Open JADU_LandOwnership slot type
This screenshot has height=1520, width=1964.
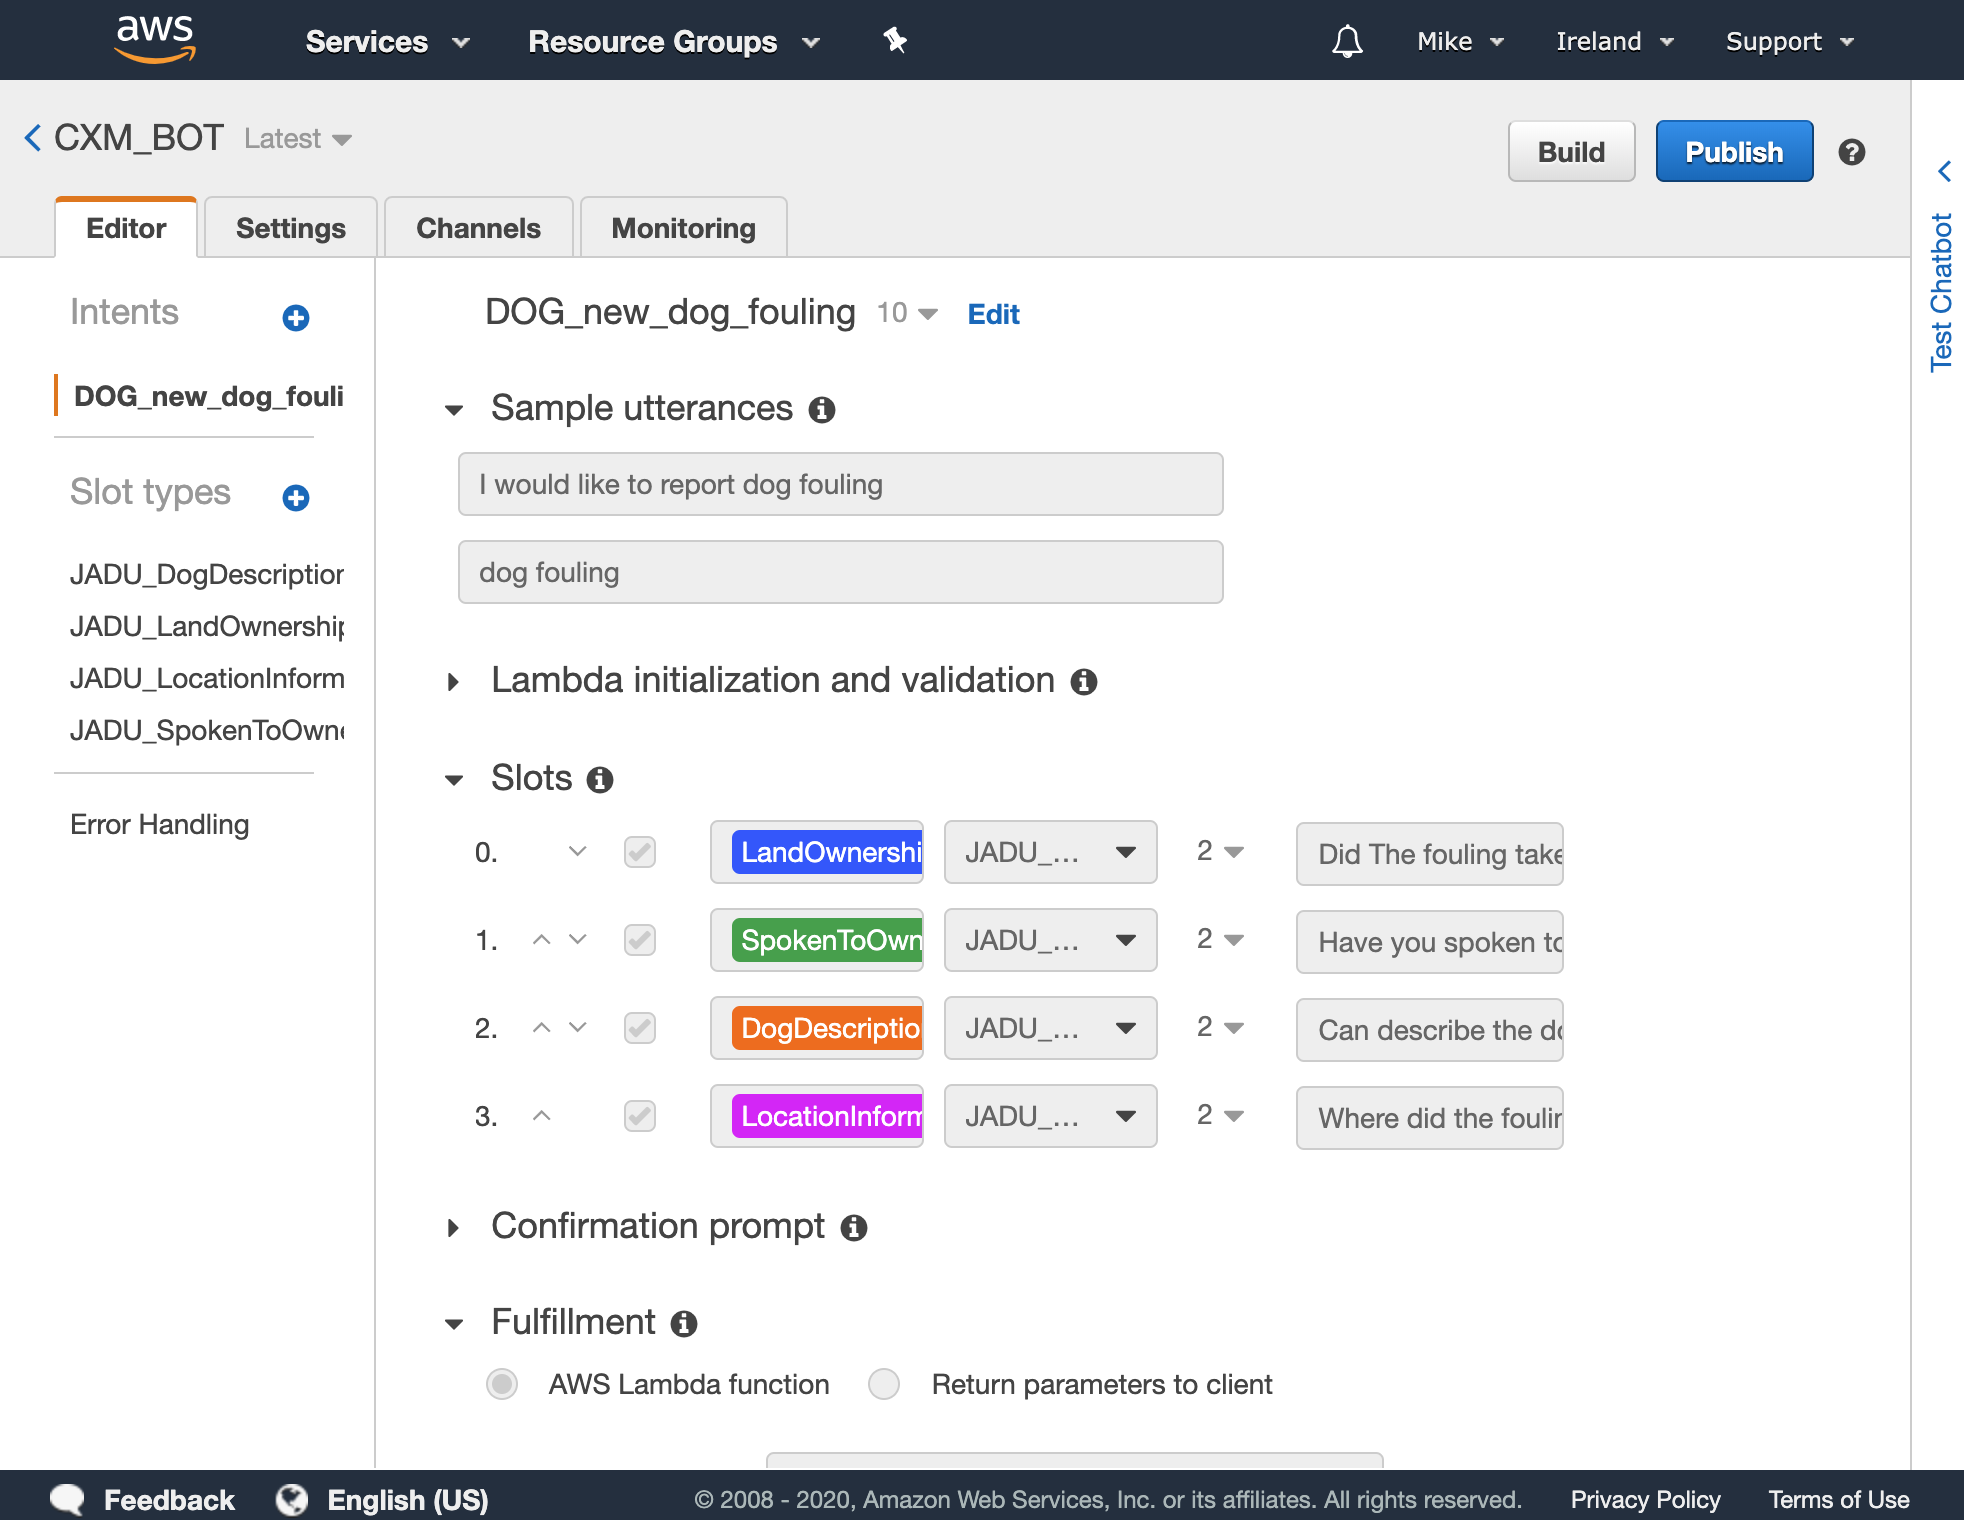point(207,626)
